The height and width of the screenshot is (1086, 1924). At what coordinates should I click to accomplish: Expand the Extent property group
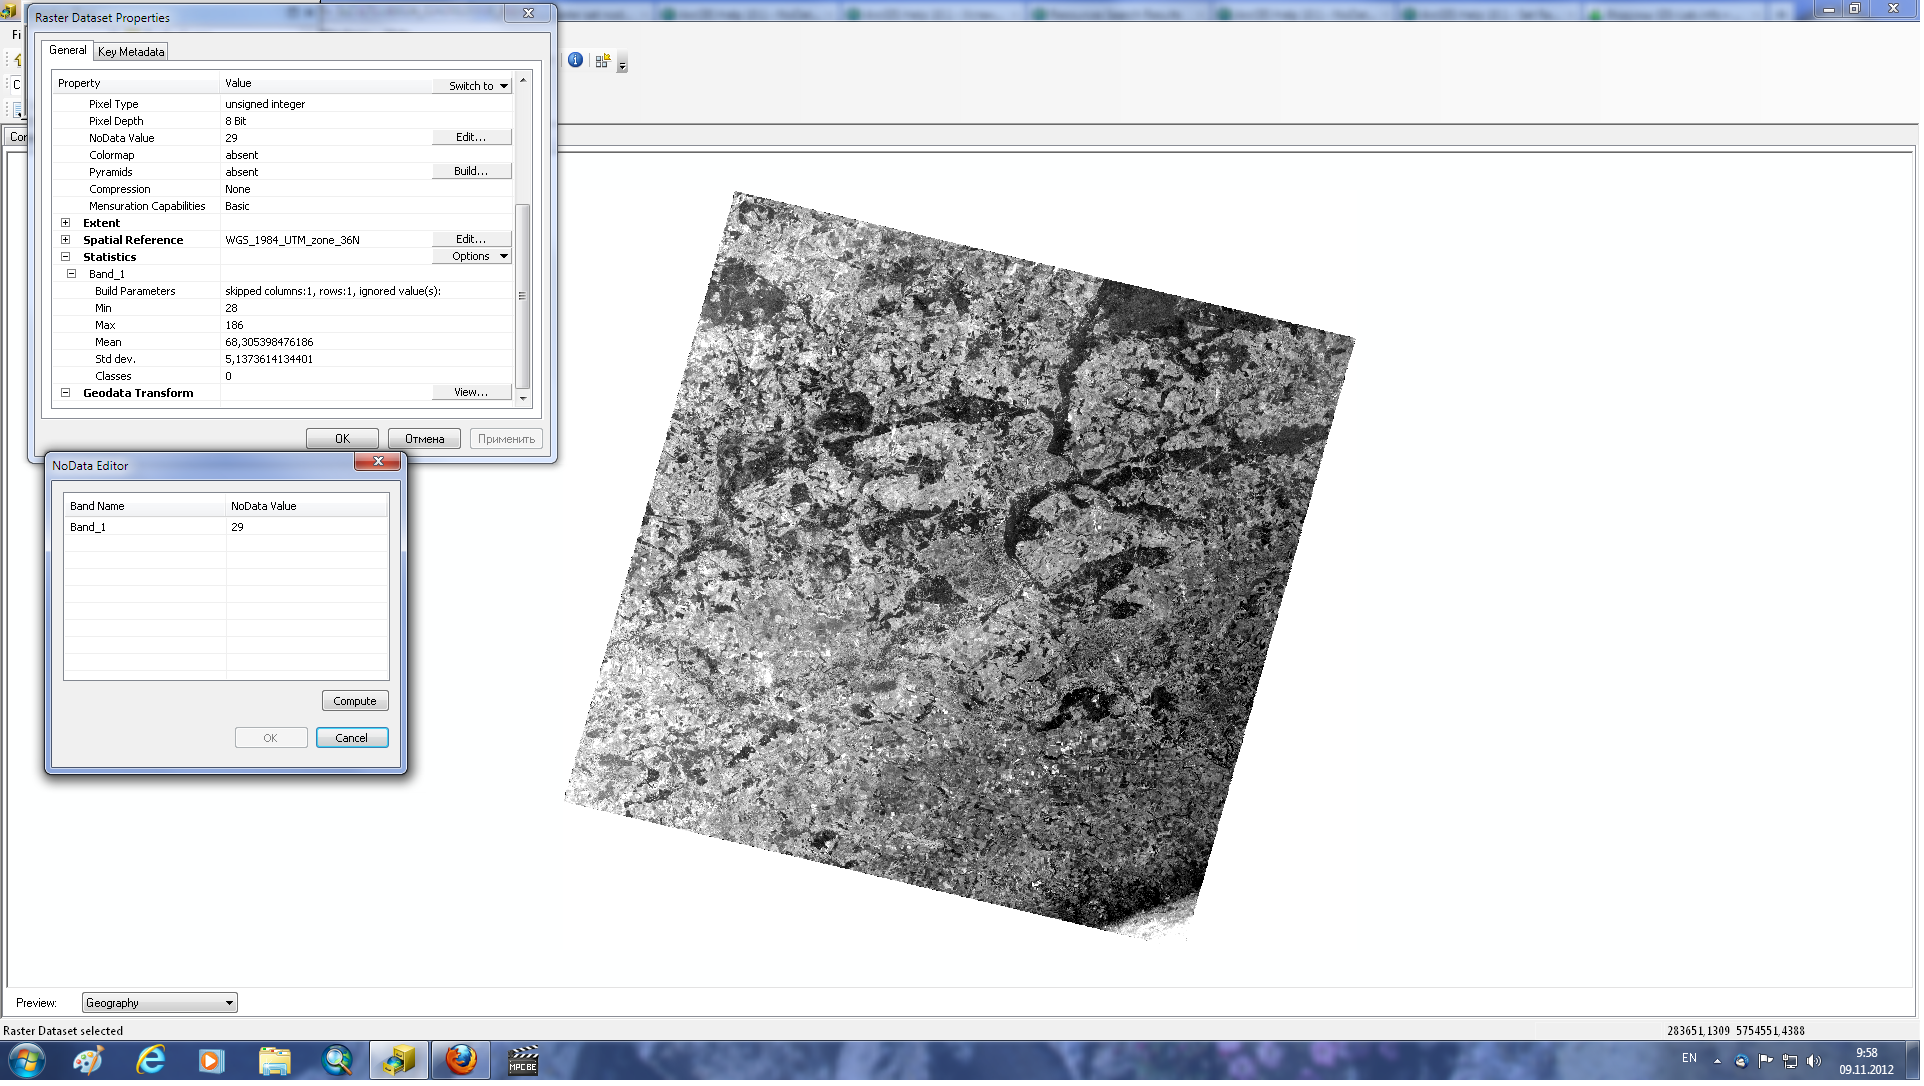[x=66, y=223]
